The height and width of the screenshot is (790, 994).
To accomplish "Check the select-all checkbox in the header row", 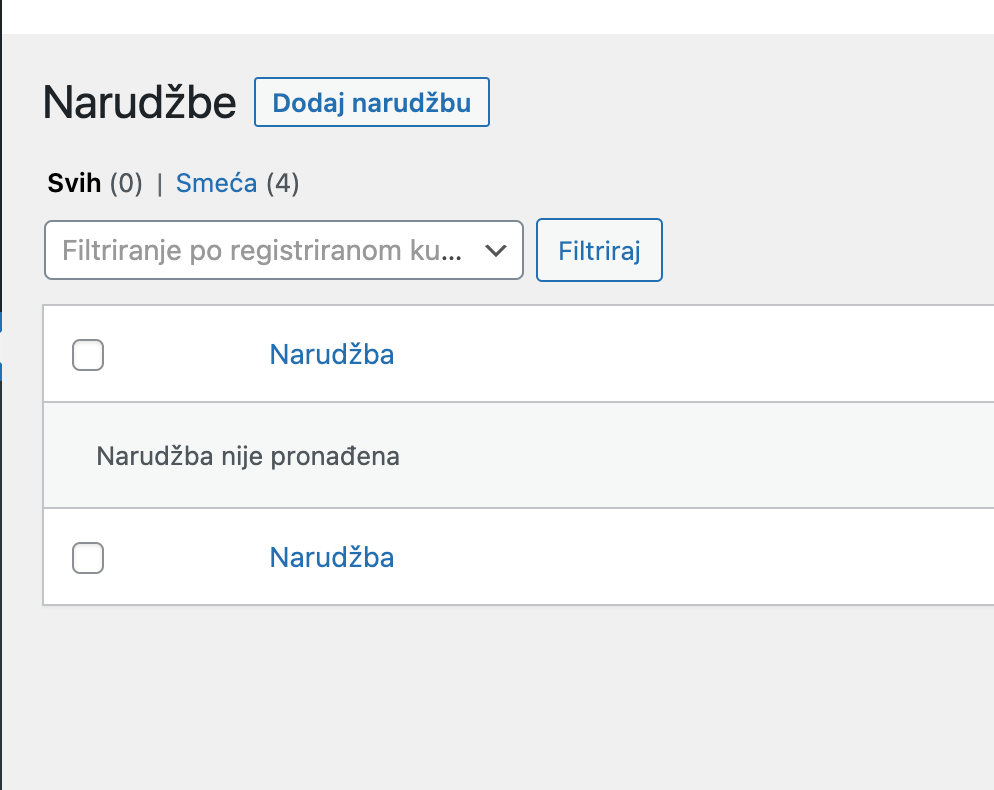I will [87, 355].
